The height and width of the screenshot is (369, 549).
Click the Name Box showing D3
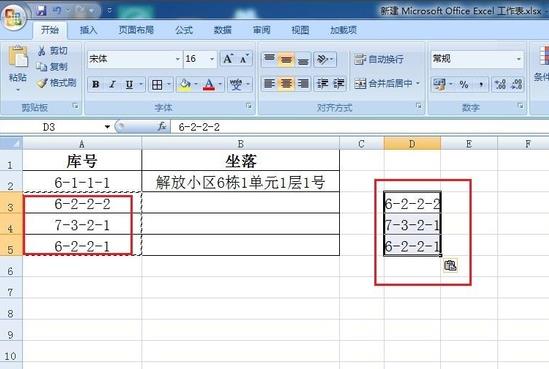[x=49, y=127]
